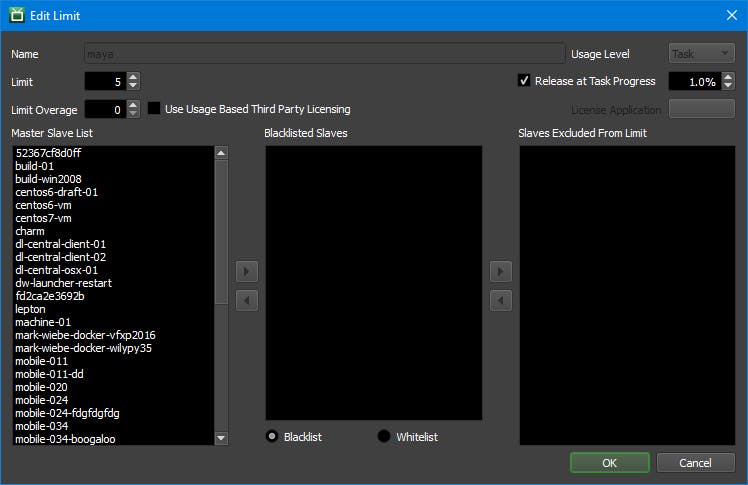Open the License Application dropdown
This screenshot has height=485, width=748.
[x=701, y=109]
